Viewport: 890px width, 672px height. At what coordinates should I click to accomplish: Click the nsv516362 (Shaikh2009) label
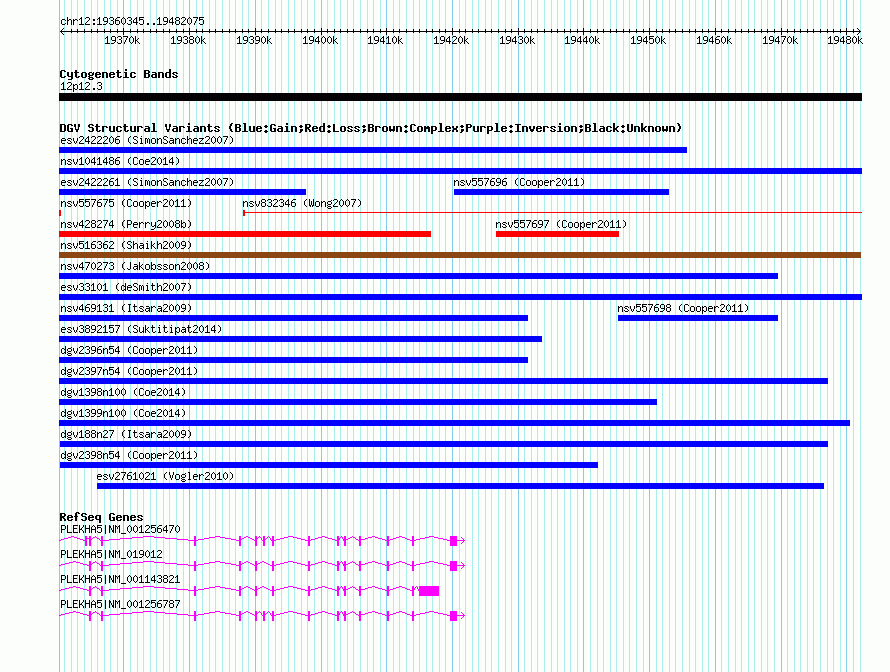point(126,245)
